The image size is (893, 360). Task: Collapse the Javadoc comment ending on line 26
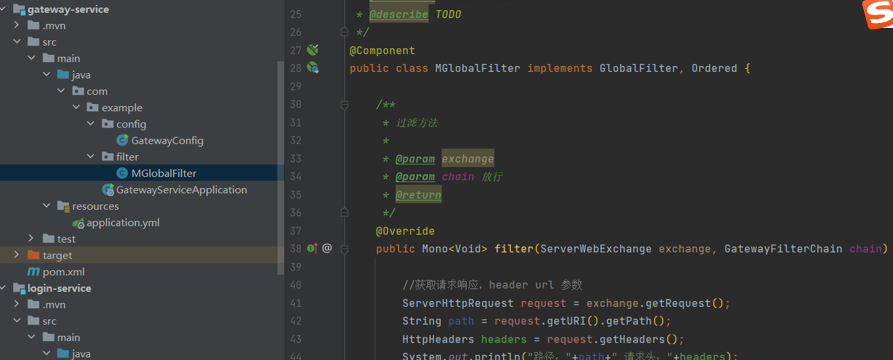[344, 31]
